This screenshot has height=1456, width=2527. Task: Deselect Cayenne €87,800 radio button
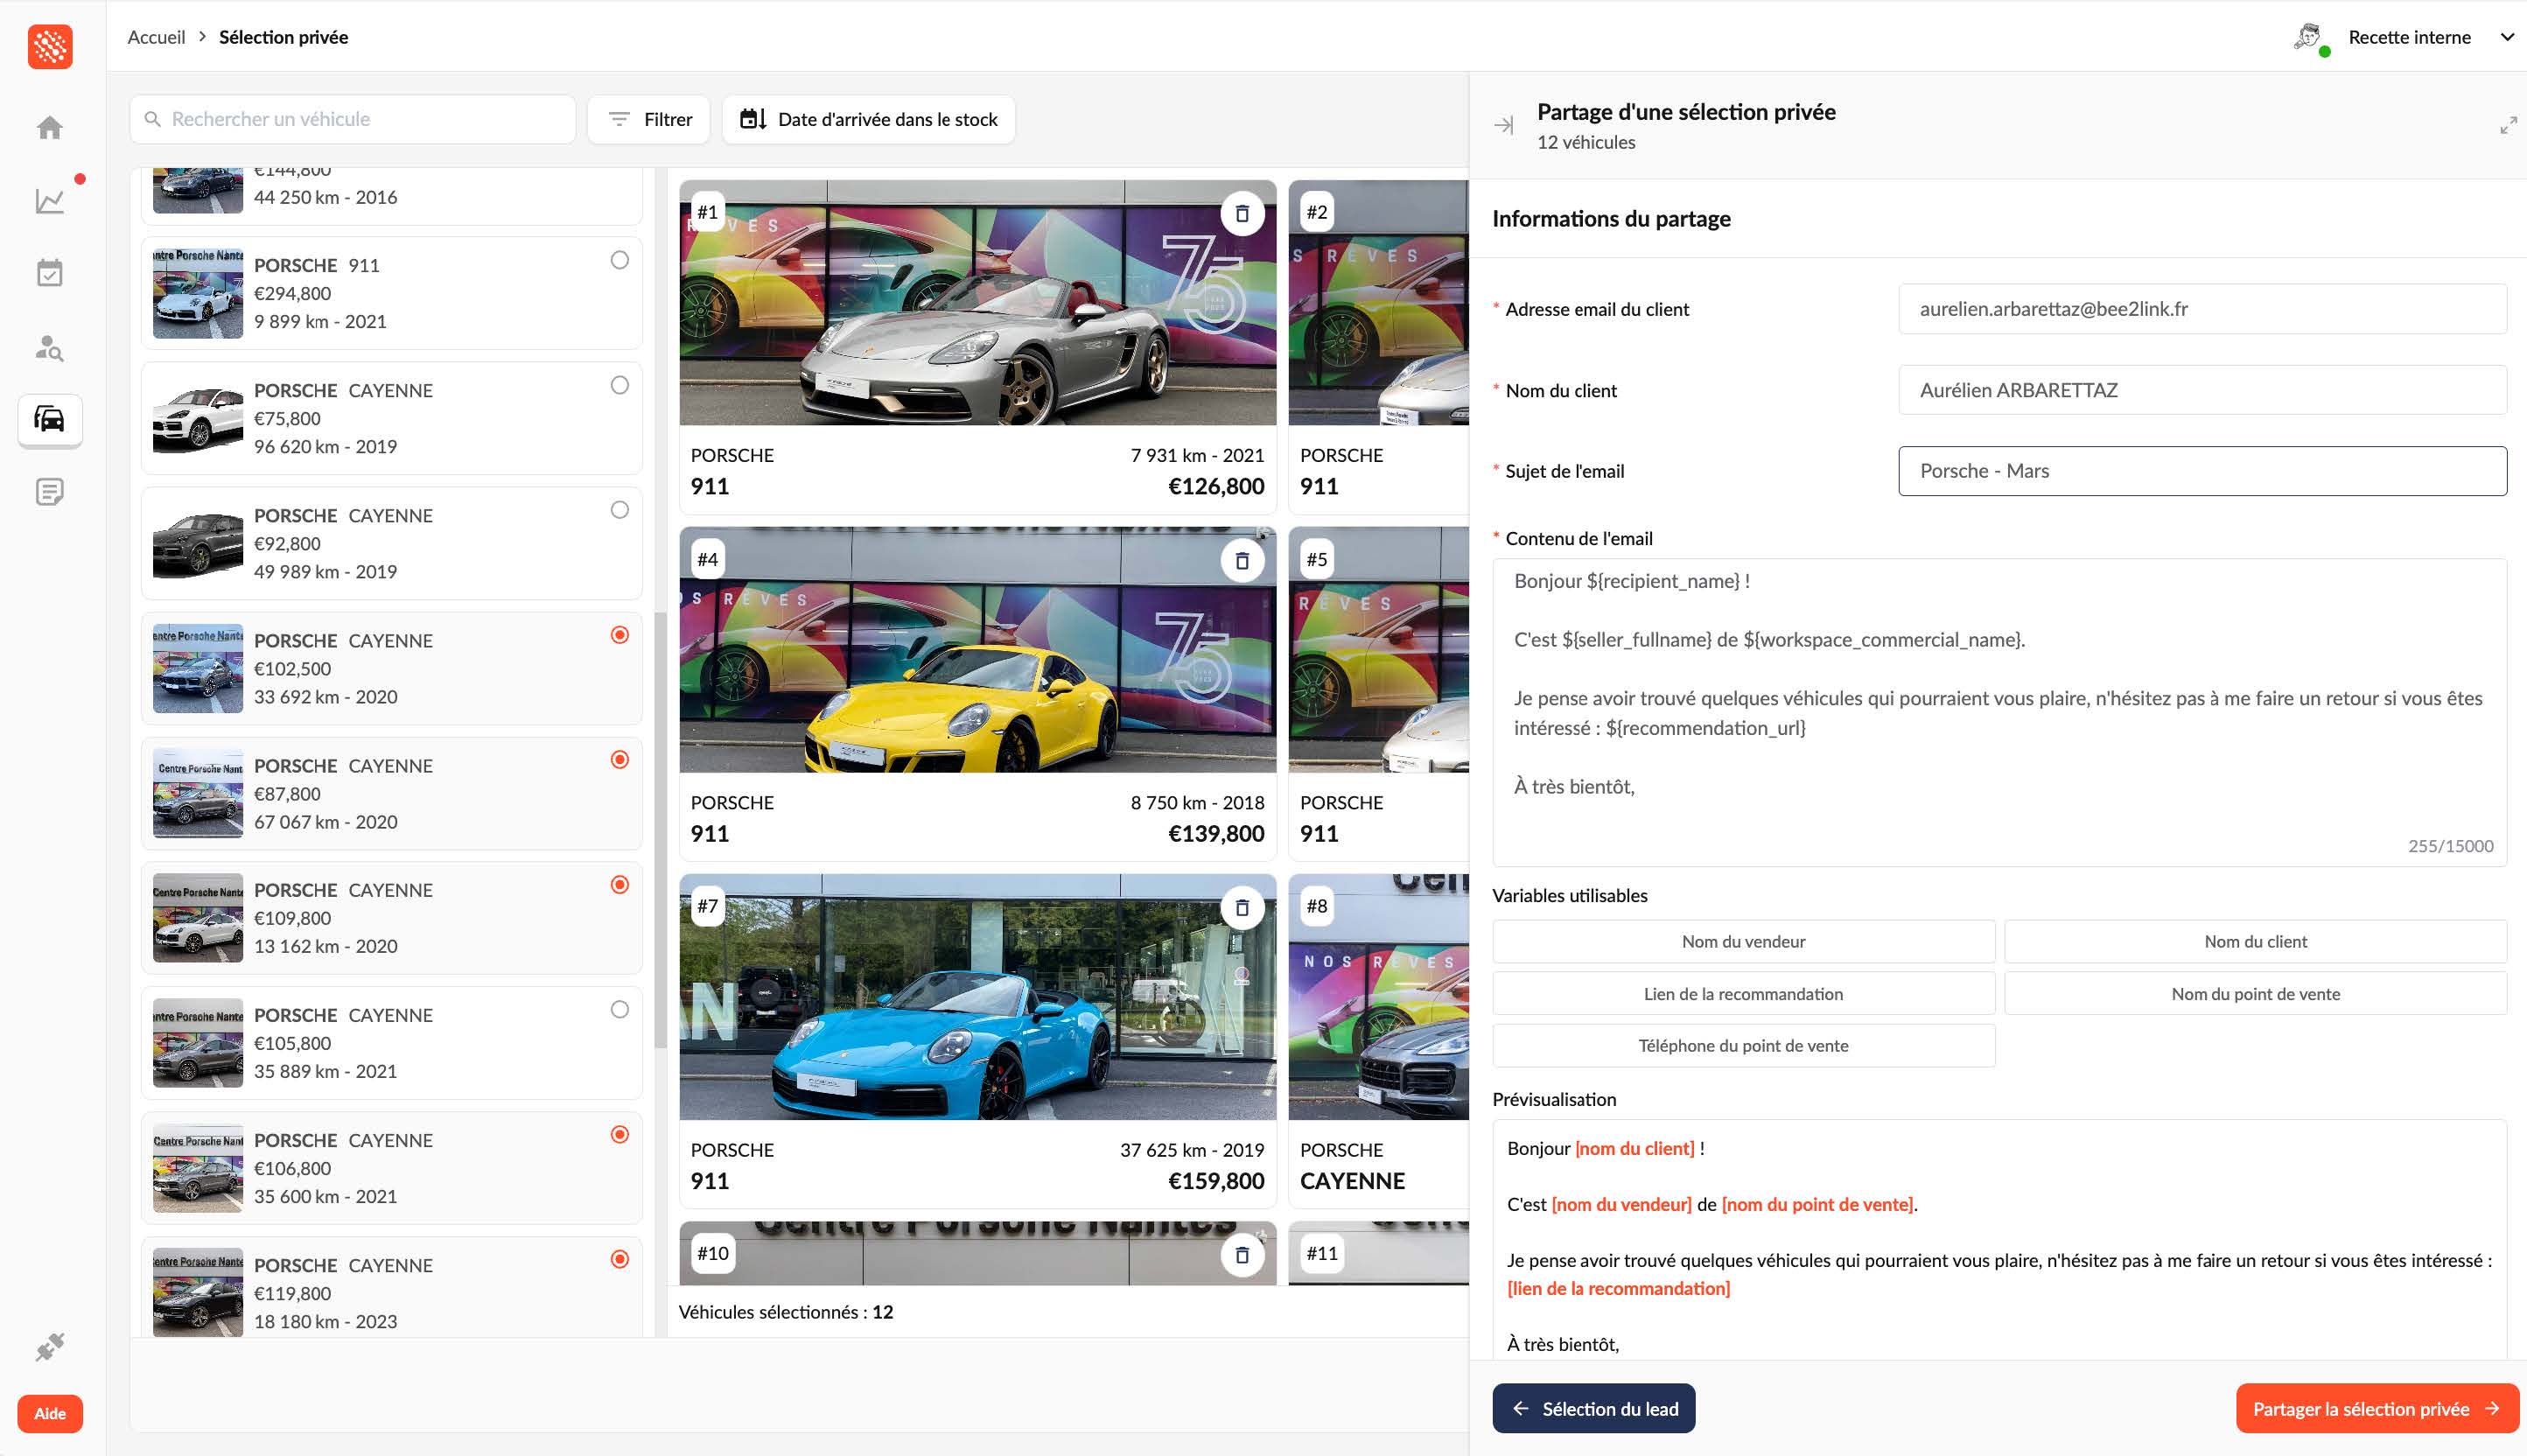pos(620,760)
